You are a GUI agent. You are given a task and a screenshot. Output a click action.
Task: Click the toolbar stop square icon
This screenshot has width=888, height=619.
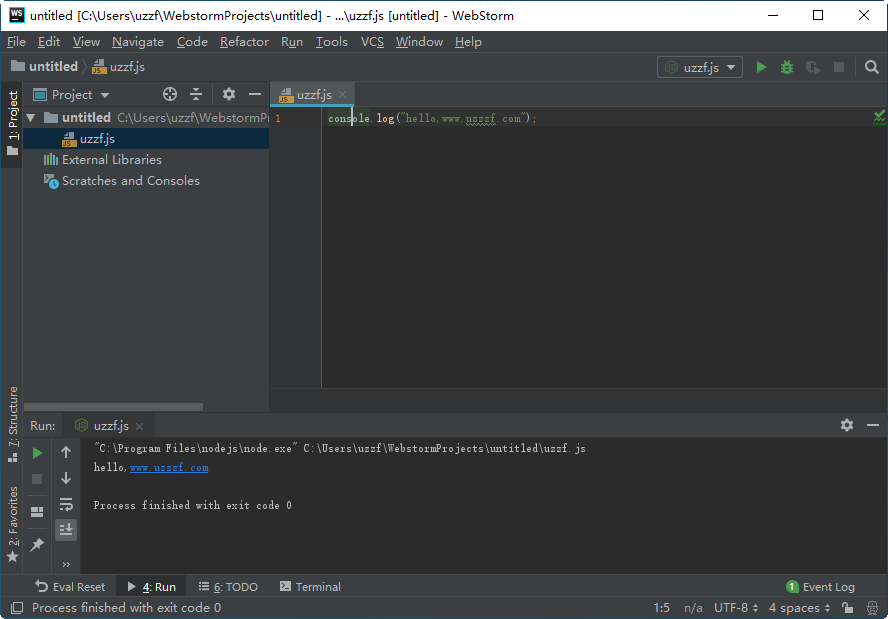tap(839, 67)
